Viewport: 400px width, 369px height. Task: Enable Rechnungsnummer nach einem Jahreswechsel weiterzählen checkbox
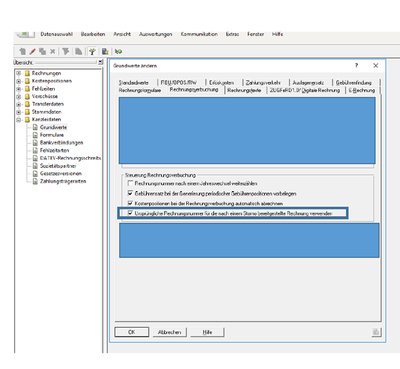click(x=130, y=183)
